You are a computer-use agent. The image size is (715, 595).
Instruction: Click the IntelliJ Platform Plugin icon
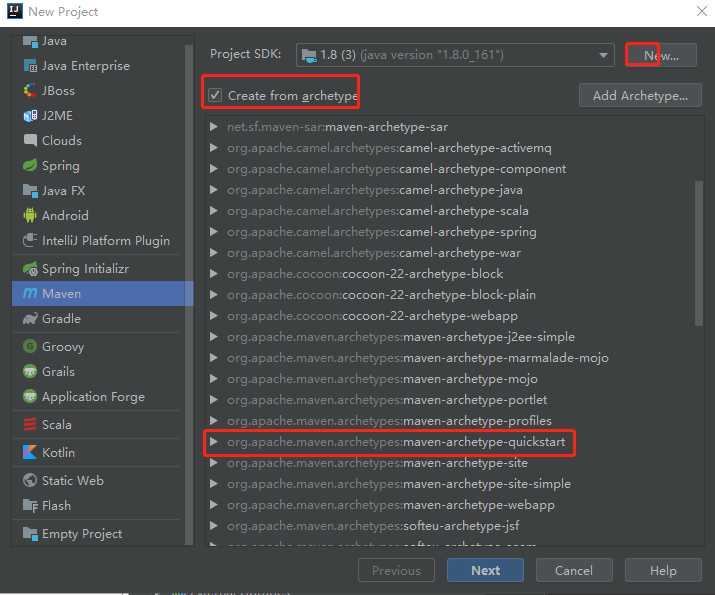tap(31, 240)
